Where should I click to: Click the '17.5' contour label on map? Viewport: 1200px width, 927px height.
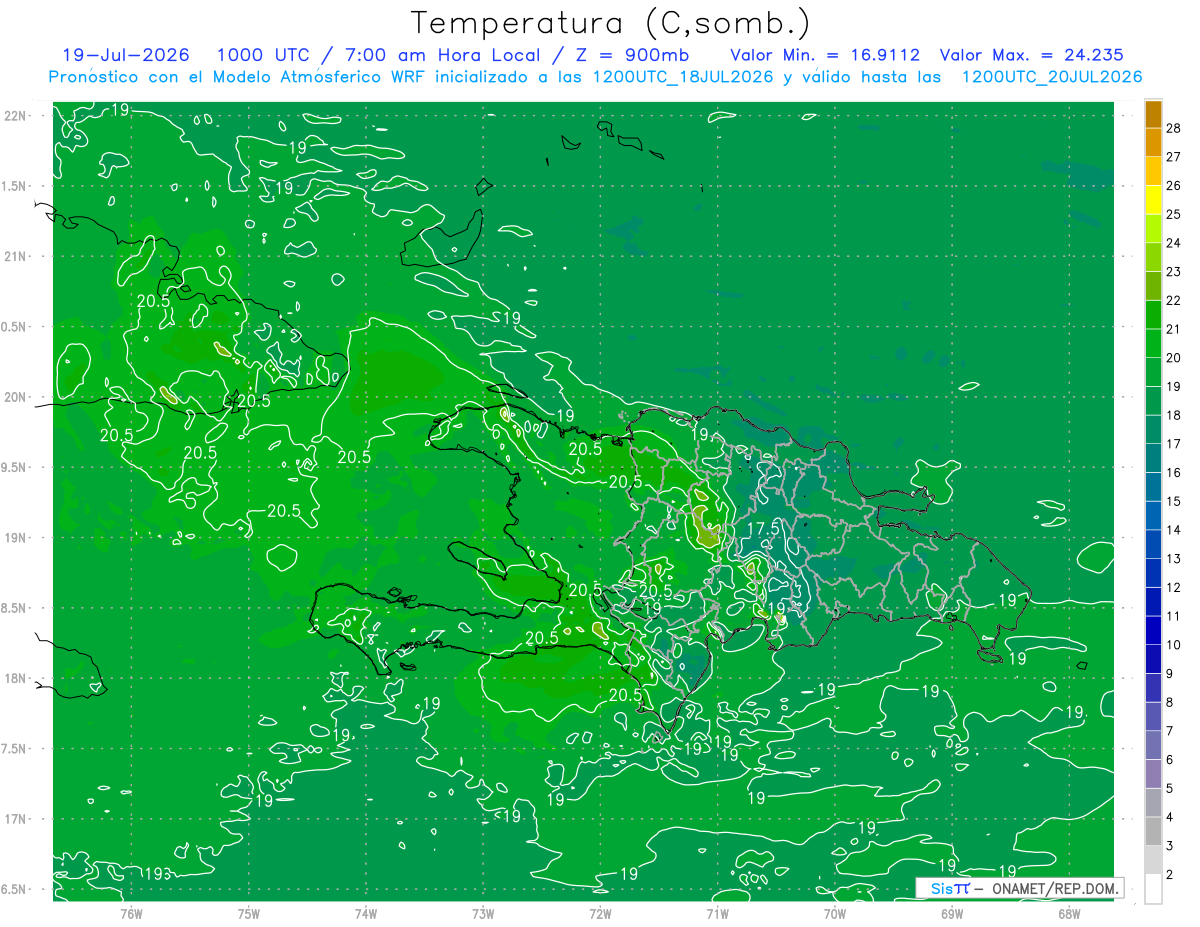click(763, 528)
